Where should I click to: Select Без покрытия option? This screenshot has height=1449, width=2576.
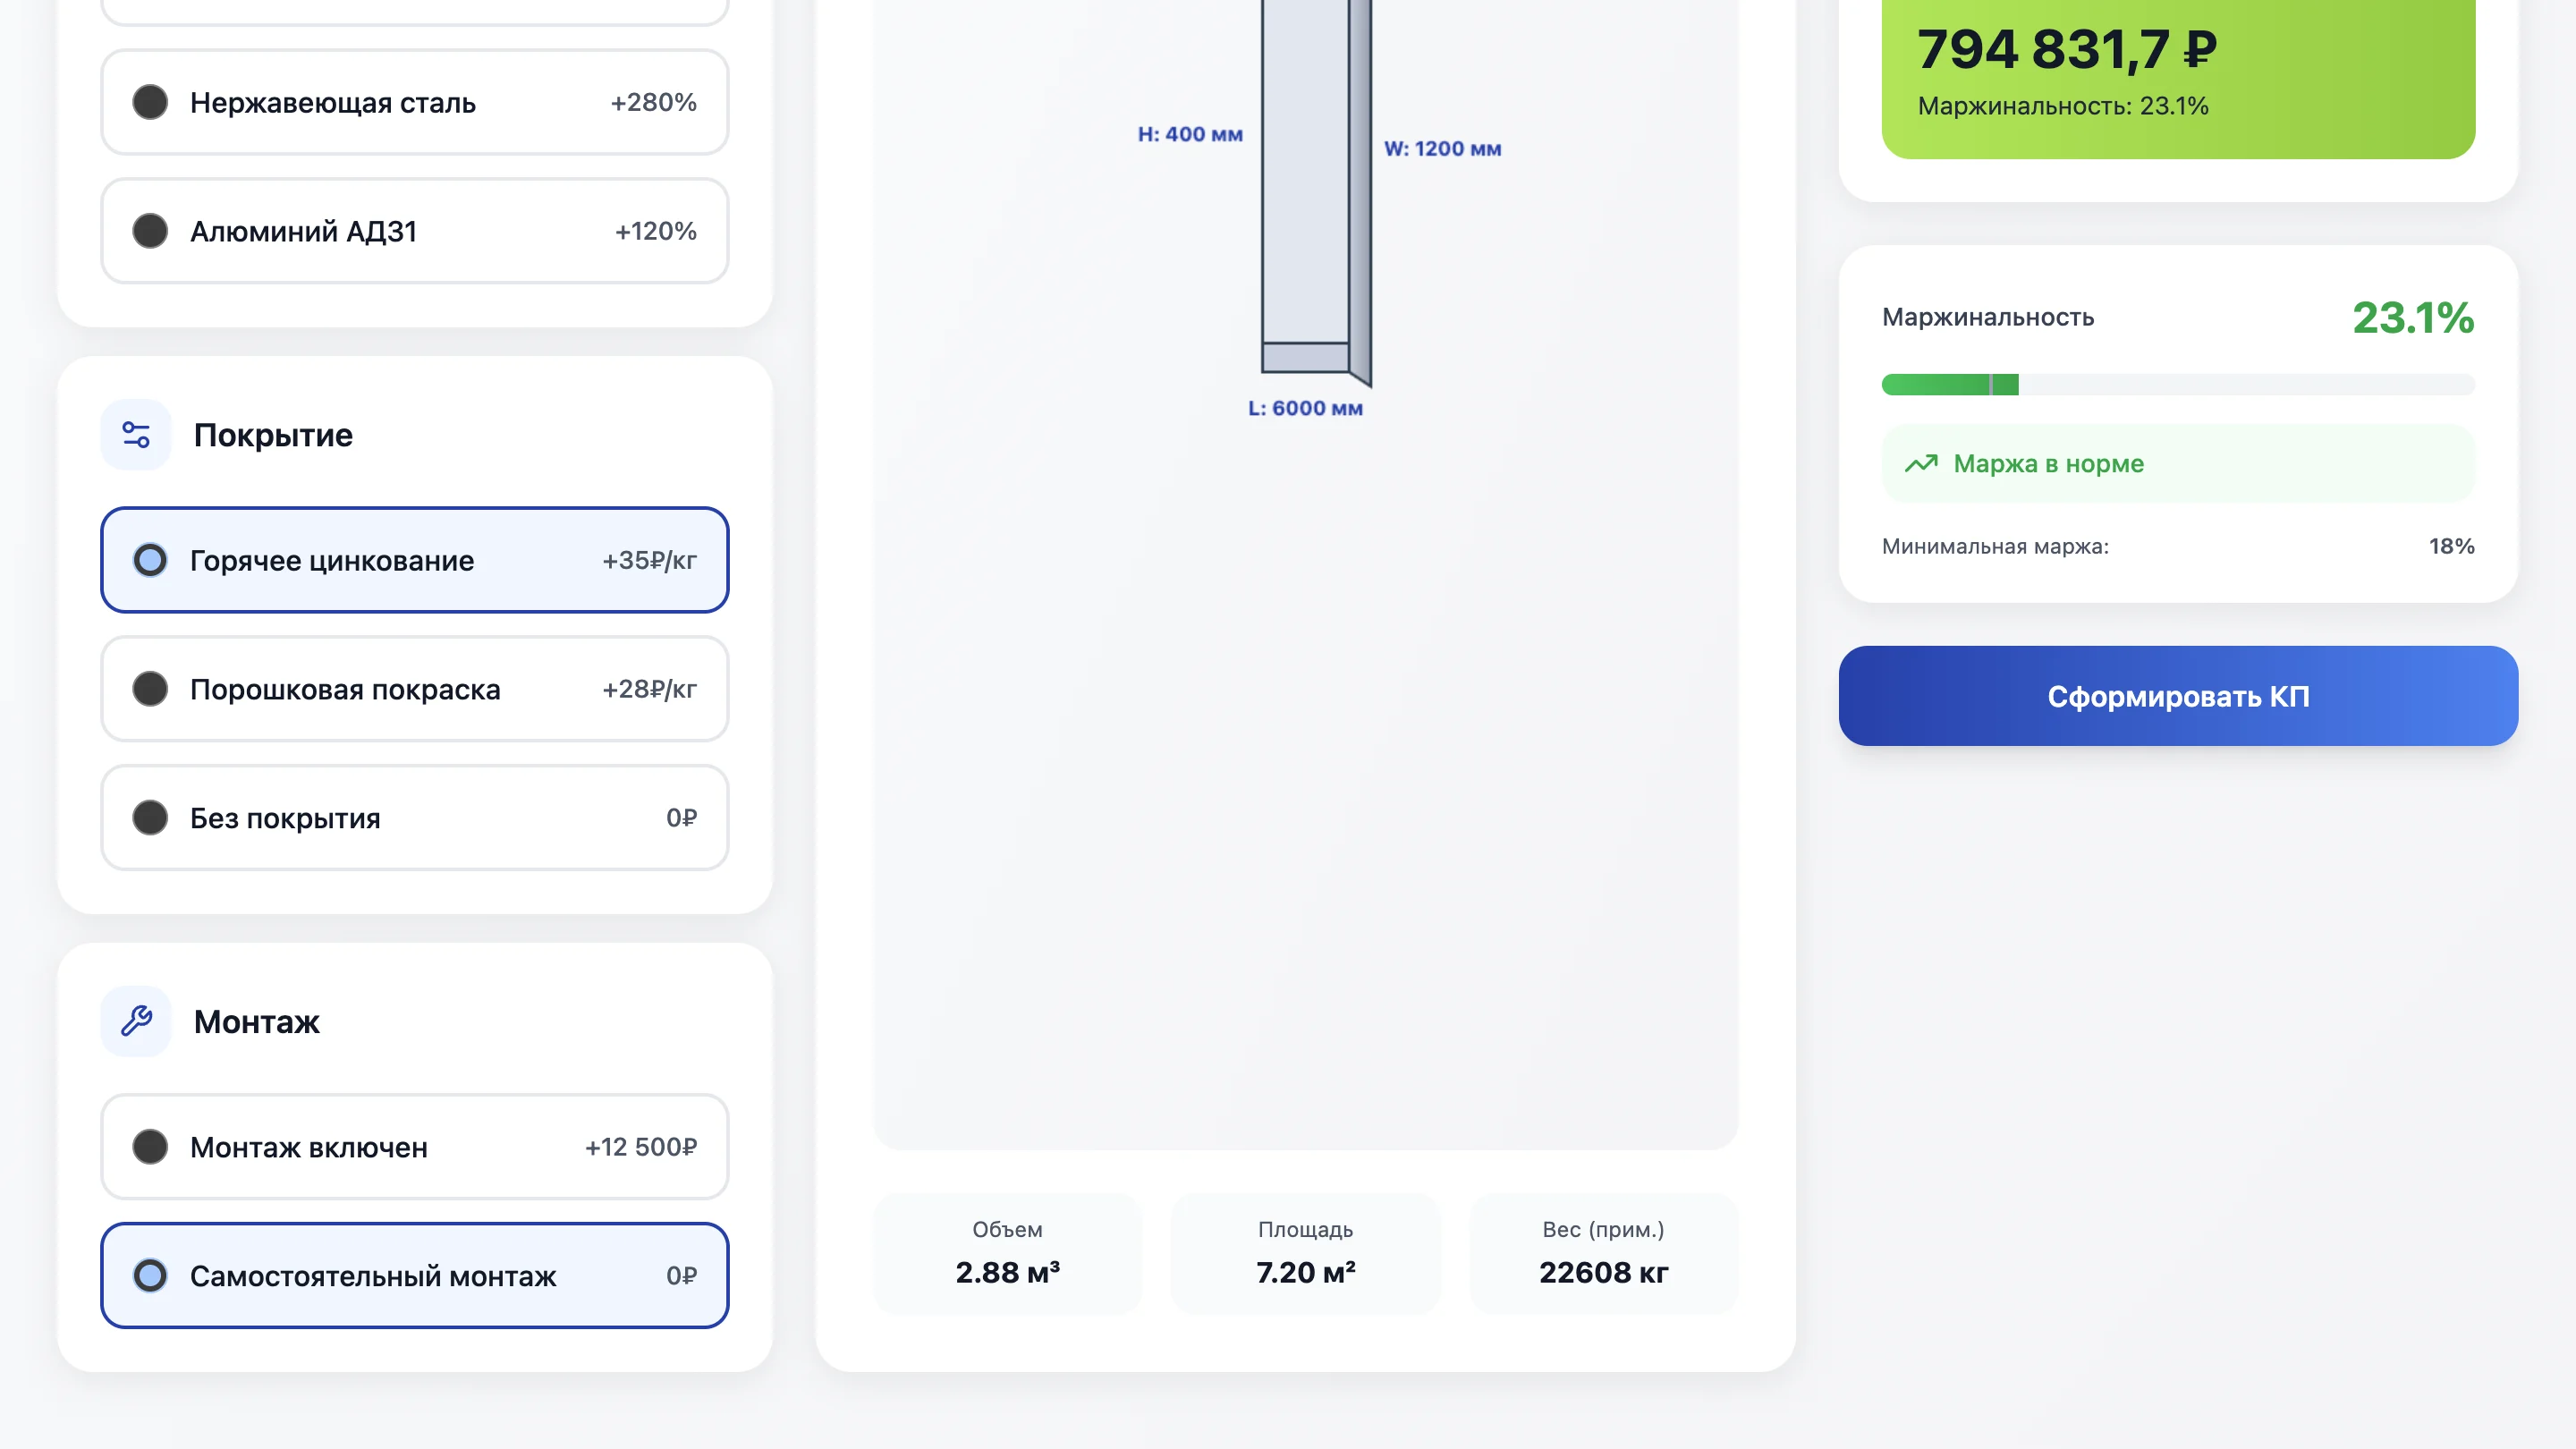[x=414, y=818]
